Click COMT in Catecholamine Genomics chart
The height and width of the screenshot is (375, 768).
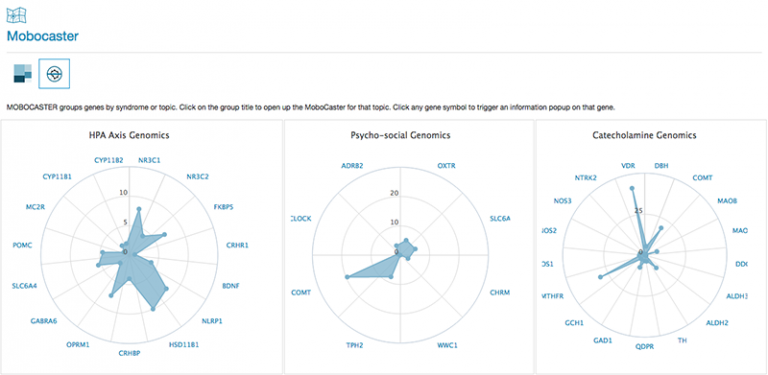click(x=702, y=178)
